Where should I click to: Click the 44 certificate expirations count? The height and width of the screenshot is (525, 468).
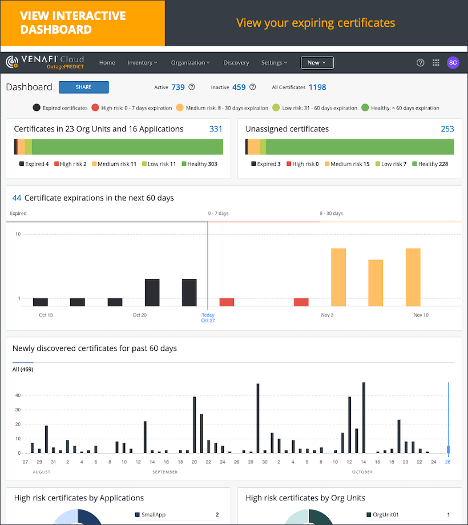(17, 198)
